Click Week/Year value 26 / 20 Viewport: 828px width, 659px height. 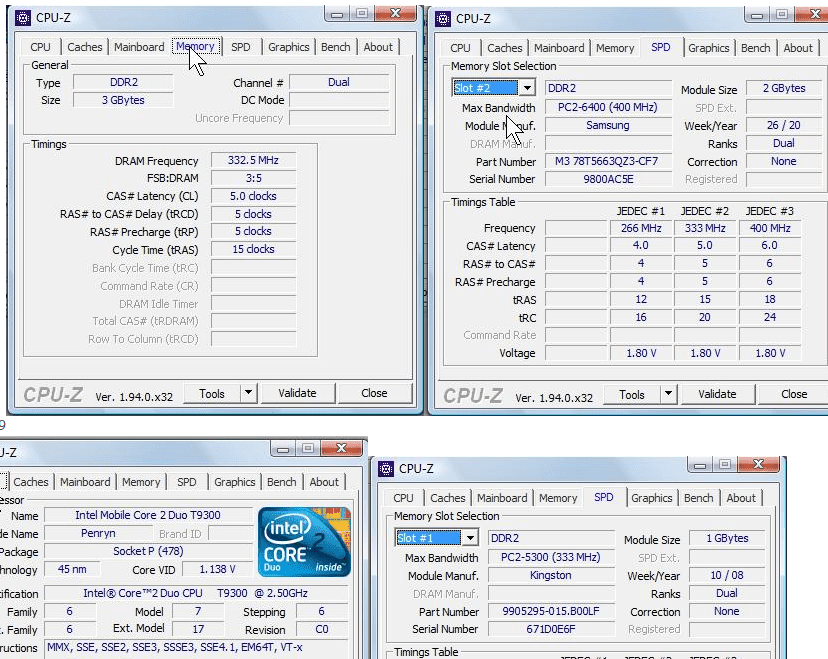[784, 125]
